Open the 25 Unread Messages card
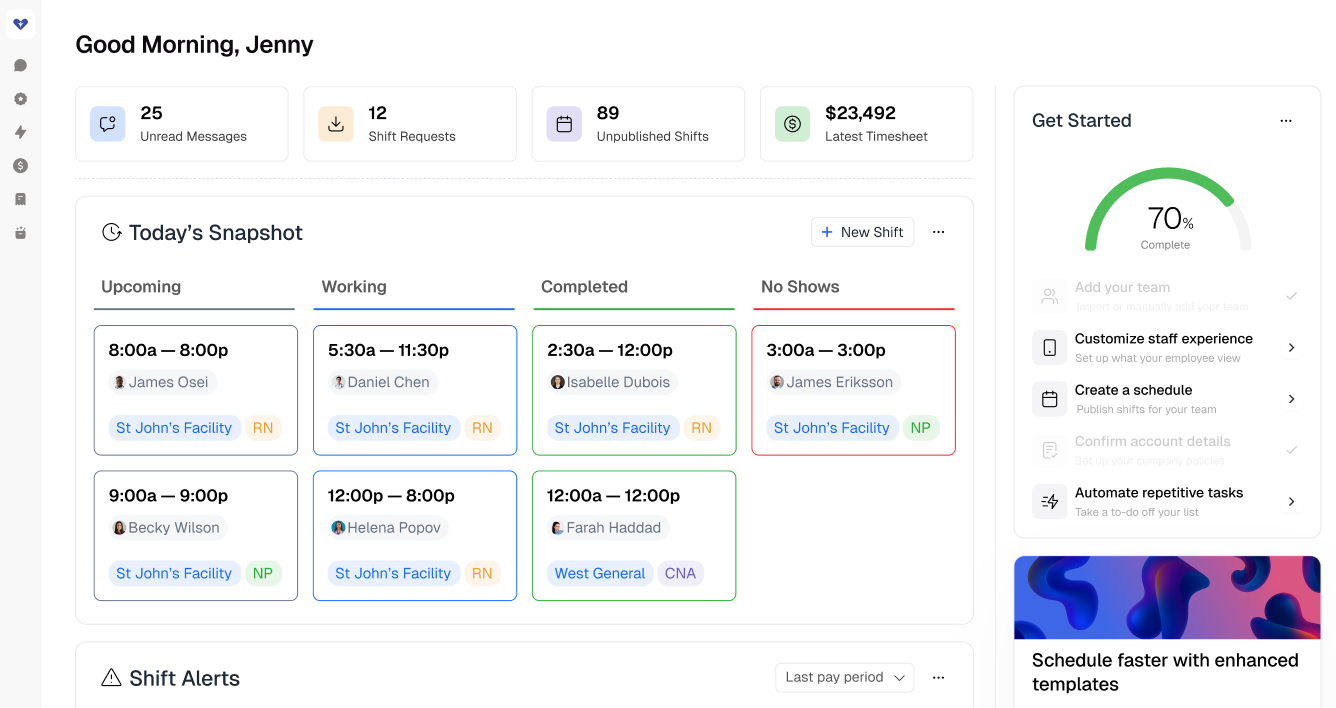Screen dimensions: 1336x708 tap(182, 124)
